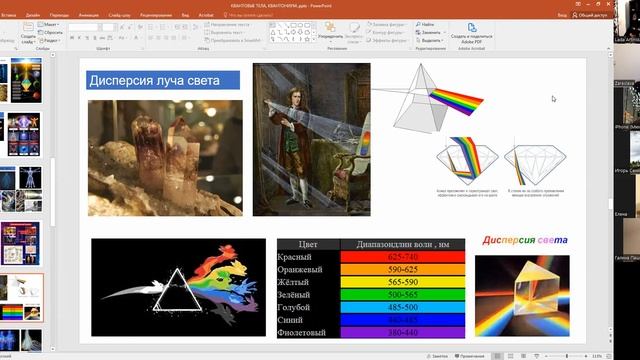The width and height of the screenshot is (640, 360).
Task: Select the triangle shape in shapes gallery
Action: [x=273, y=32]
